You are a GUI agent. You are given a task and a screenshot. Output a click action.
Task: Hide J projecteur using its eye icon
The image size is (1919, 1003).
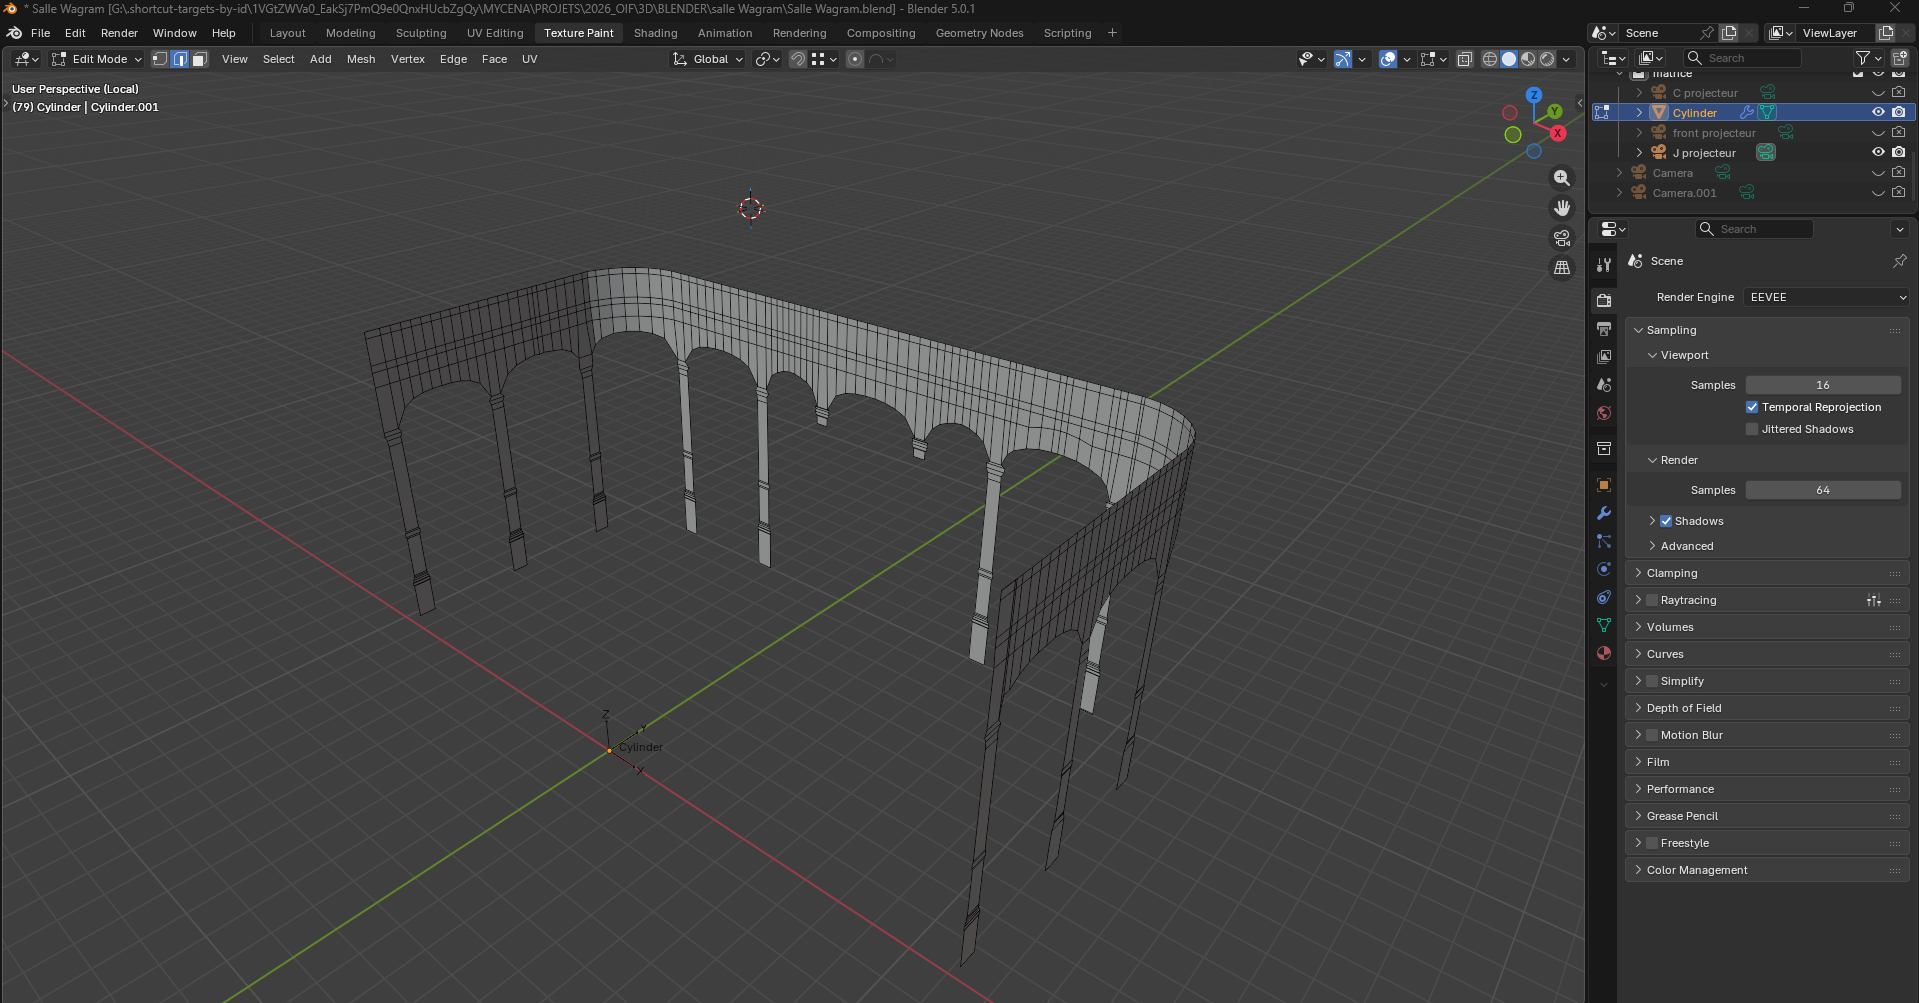point(1878,152)
